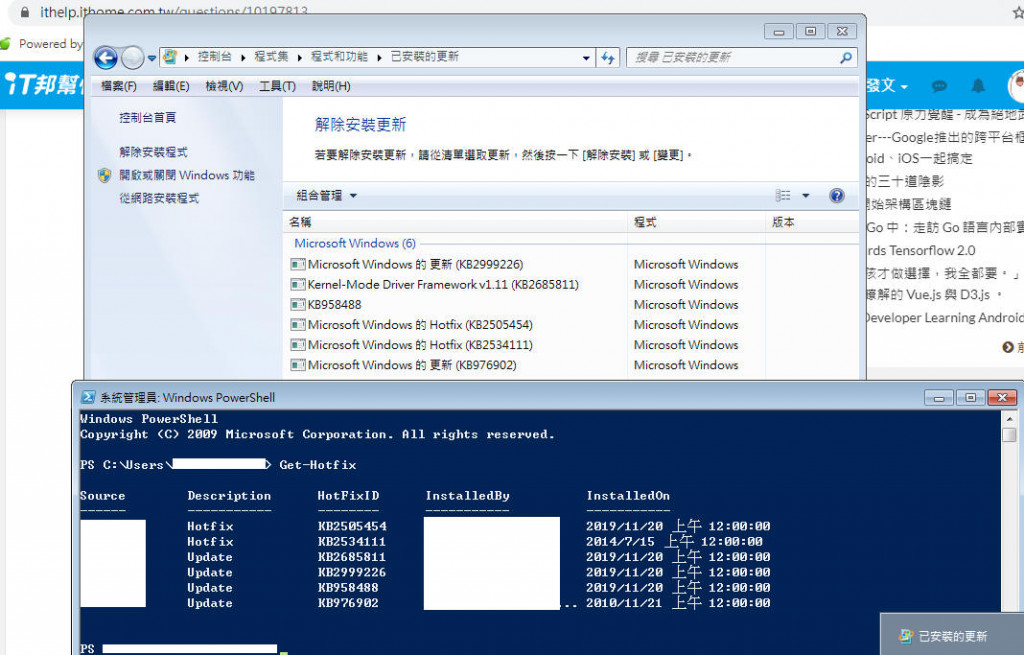The image size is (1024, 655).
Task: Click 程式和功能 breadcrumb in address bar
Action: (339, 57)
